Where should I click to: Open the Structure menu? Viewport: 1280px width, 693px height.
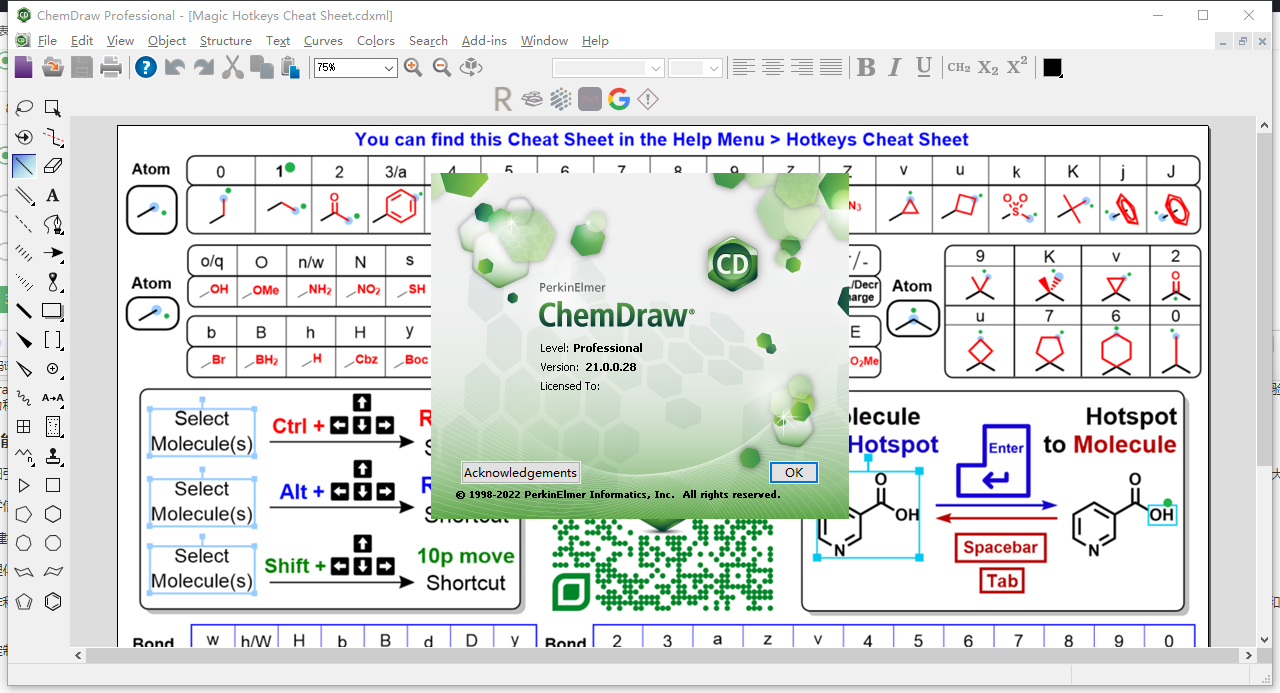(x=225, y=41)
